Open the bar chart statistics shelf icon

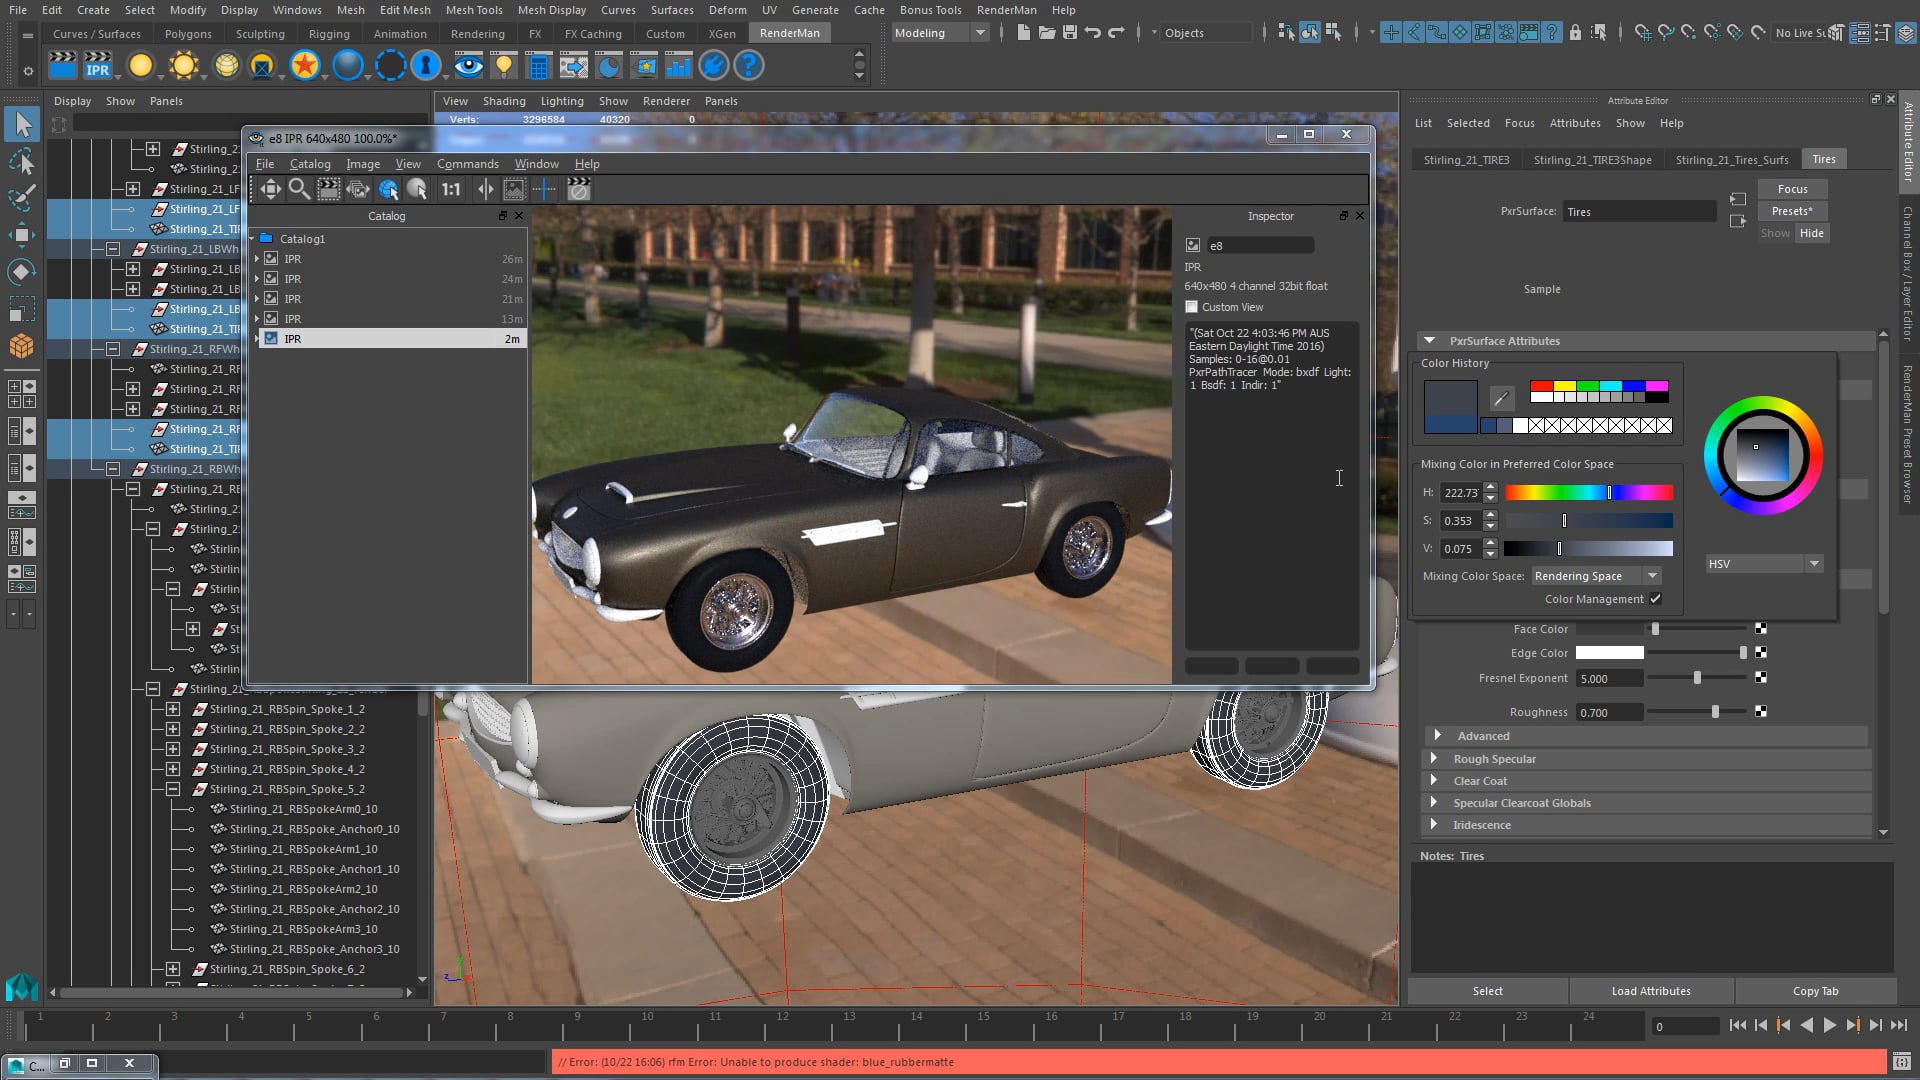[x=678, y=66]
